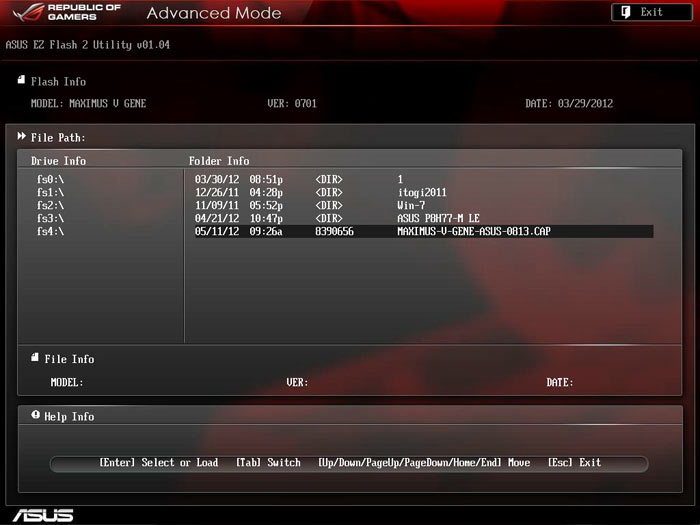This screenshot has height=525, width=700.
Task: Click the Help Info exclamation icon
Action: click(x=35, y=415)
